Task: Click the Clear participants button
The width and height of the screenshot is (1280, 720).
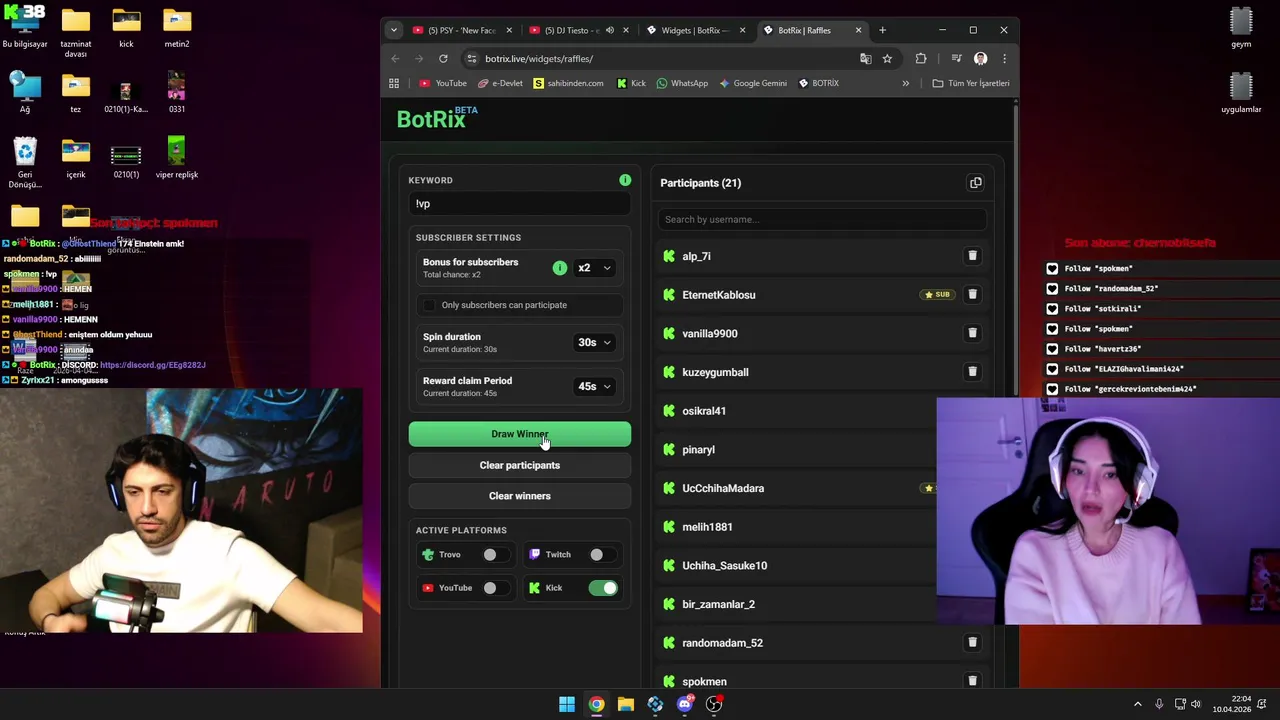Action: coord(520,465)
